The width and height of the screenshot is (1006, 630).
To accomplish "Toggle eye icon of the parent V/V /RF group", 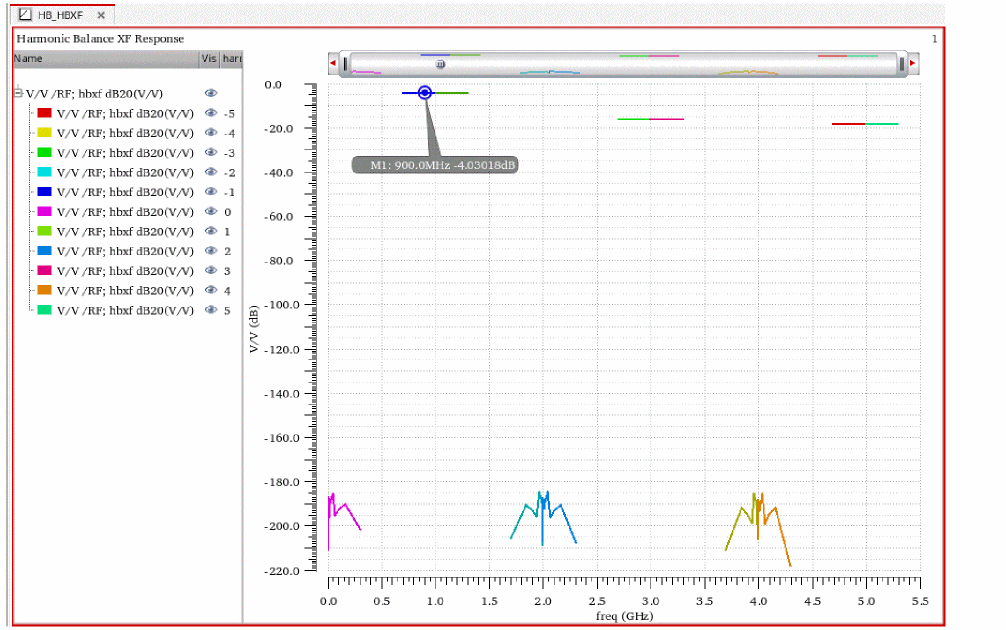I will pos(211,93).
